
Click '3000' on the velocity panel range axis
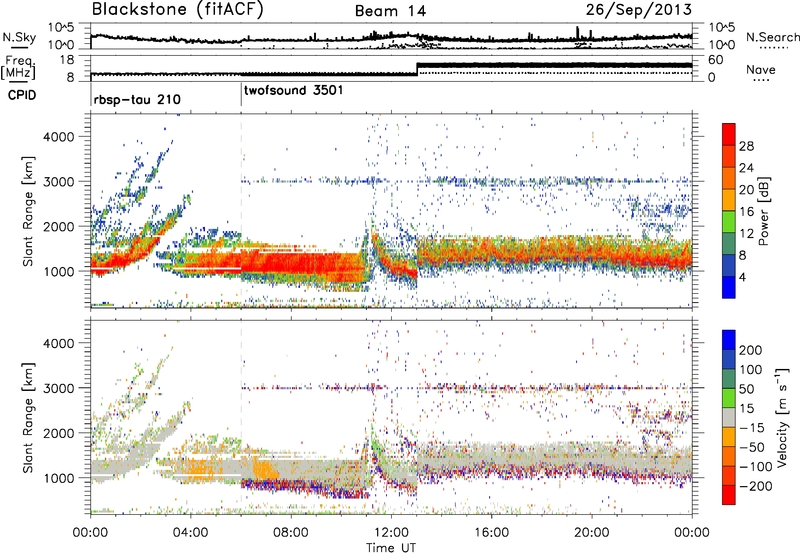[58, 388]
